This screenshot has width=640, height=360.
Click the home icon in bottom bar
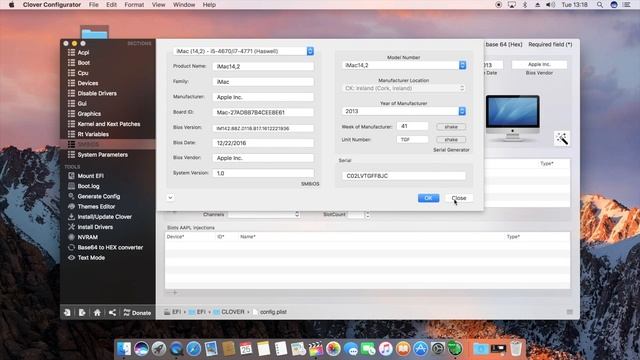click(x=97, y=313)
